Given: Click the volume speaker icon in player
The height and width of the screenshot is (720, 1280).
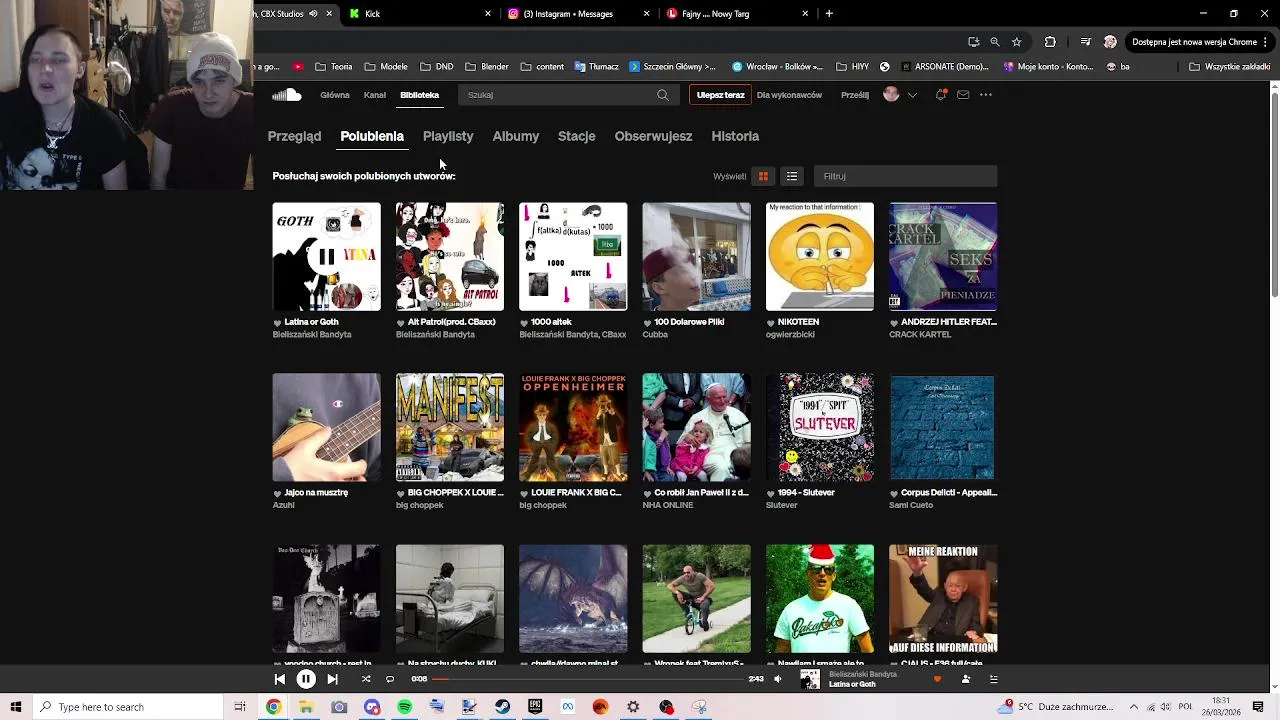Looking at the screenshot, I should pos(778,679).
